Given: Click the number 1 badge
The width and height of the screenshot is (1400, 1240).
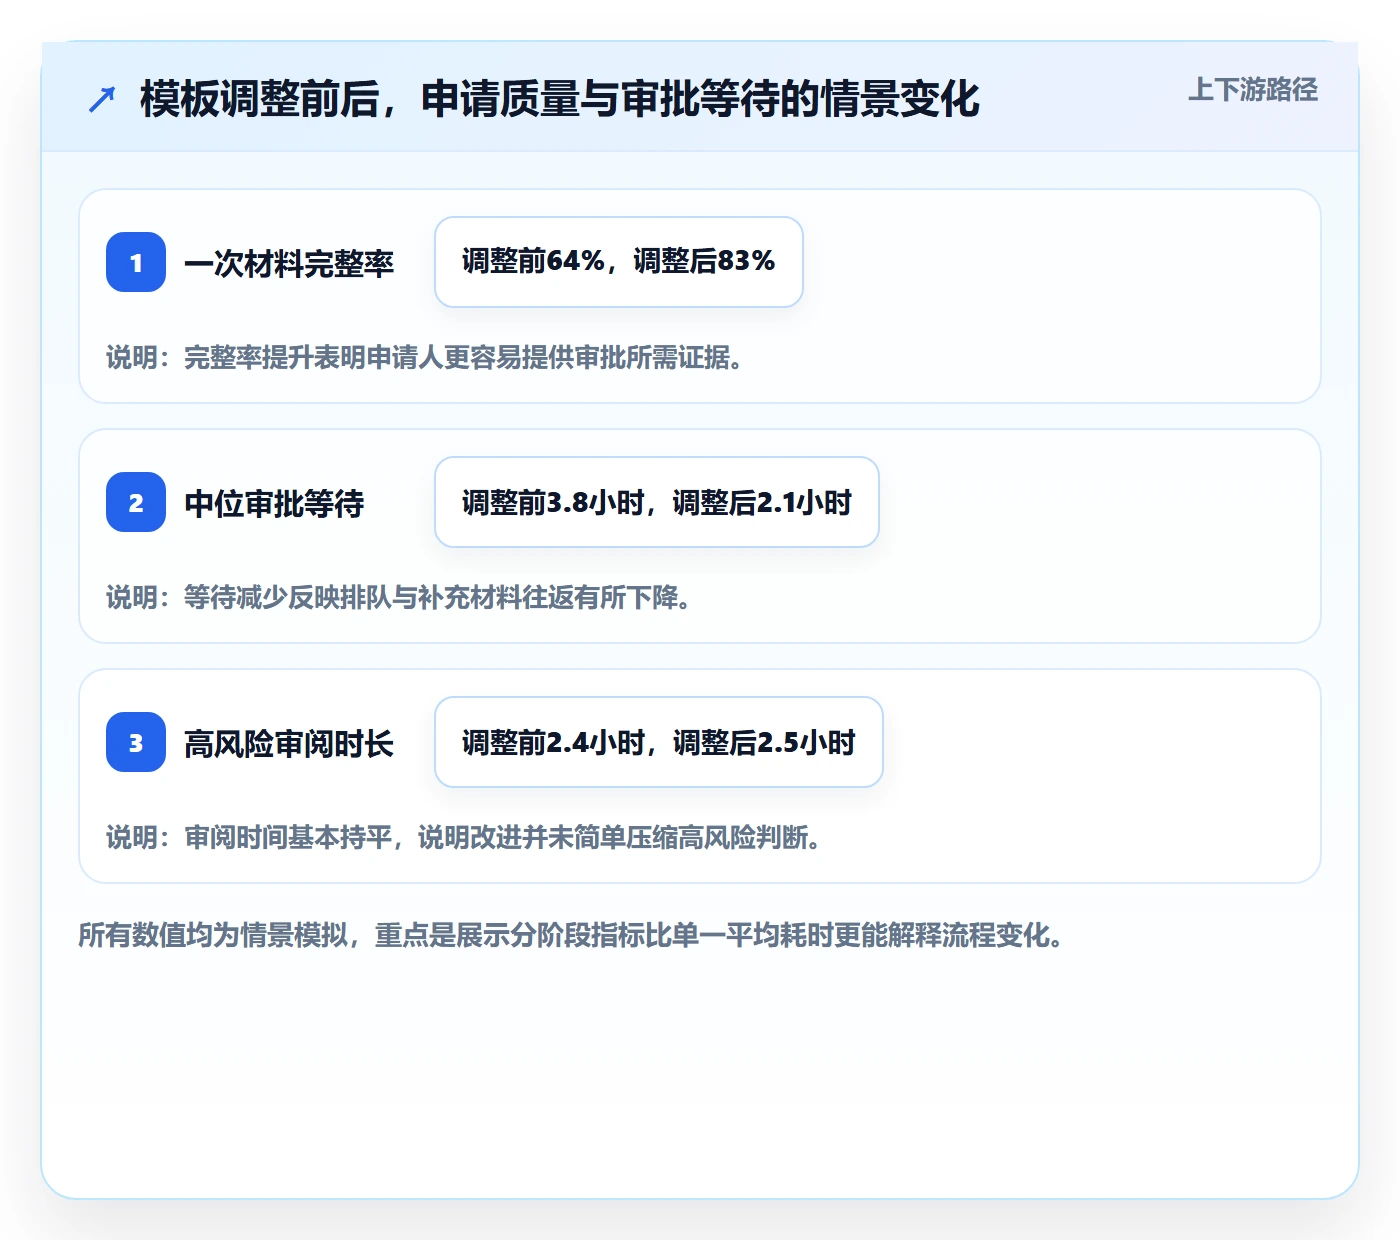Looking at the screenshot, I should tap(136, 262).
